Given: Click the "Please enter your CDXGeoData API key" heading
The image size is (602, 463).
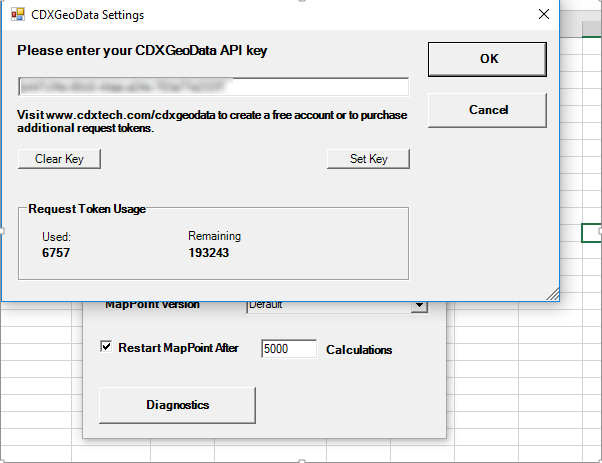Looking at the screenshot, I should pyautogui.click(x=142, y=51).
